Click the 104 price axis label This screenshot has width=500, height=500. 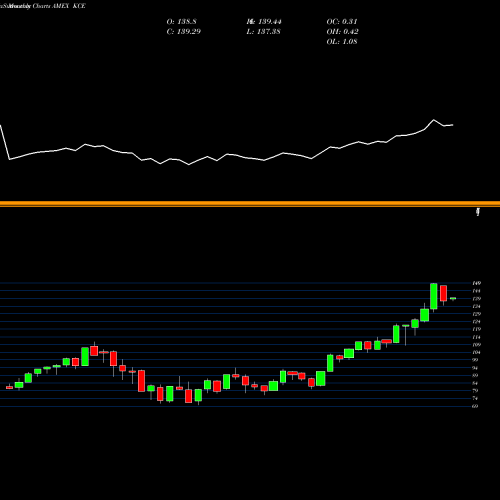477,353
